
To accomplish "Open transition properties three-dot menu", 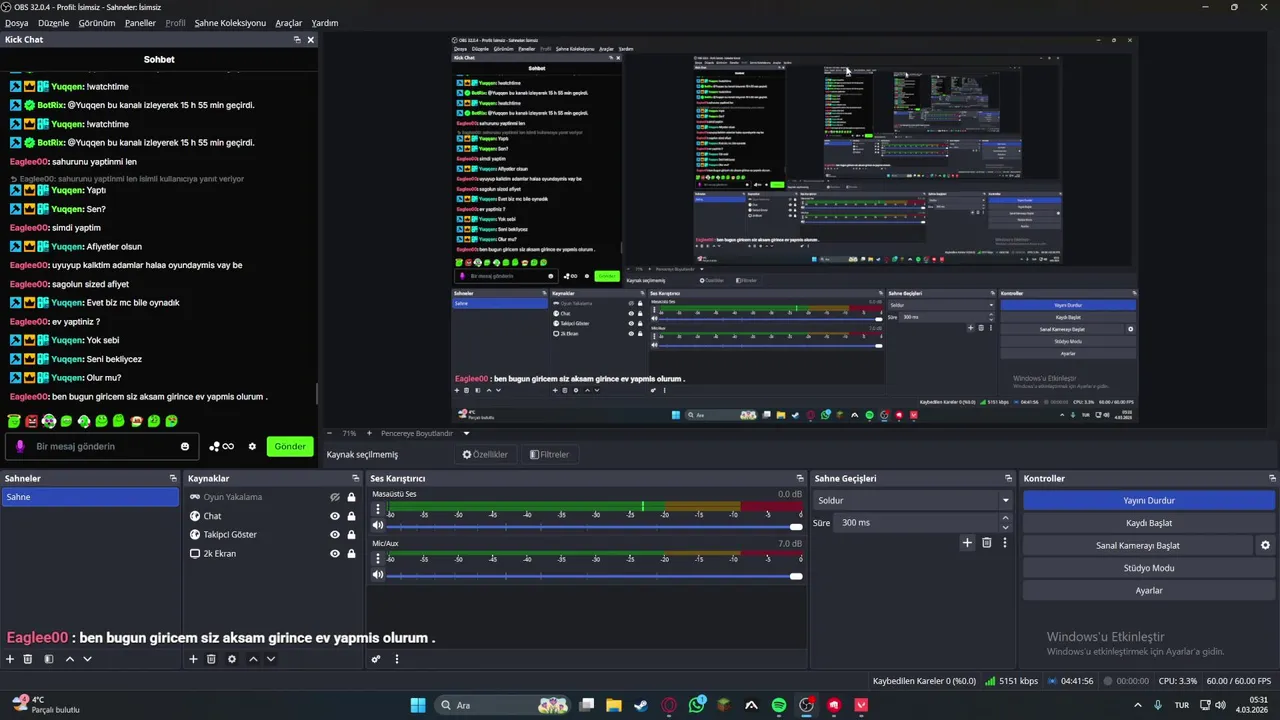I will coord(1005,543).
